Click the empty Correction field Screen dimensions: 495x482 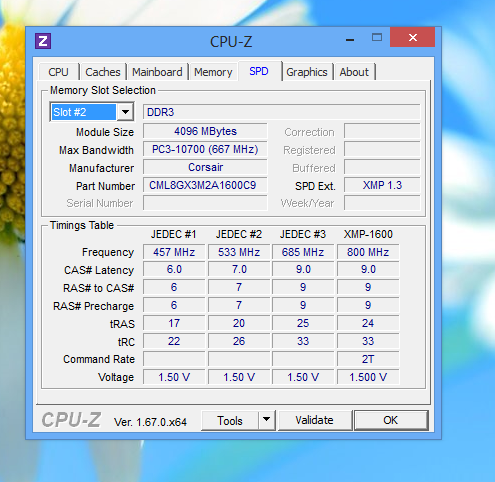pos(382,131)
